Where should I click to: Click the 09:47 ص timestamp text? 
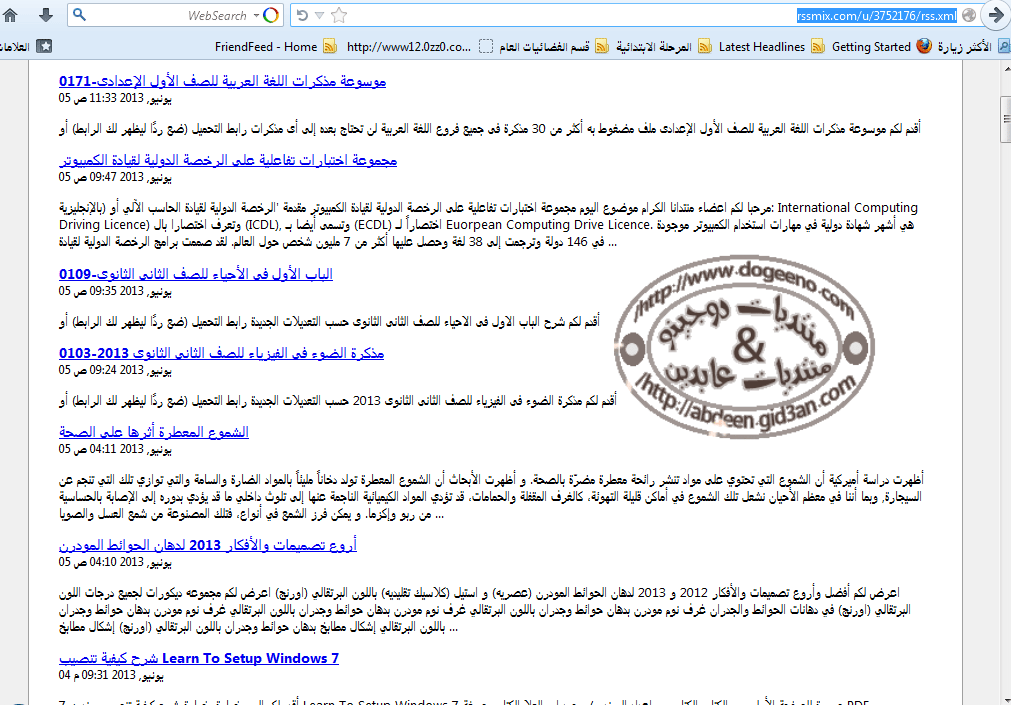coord(115,177)
